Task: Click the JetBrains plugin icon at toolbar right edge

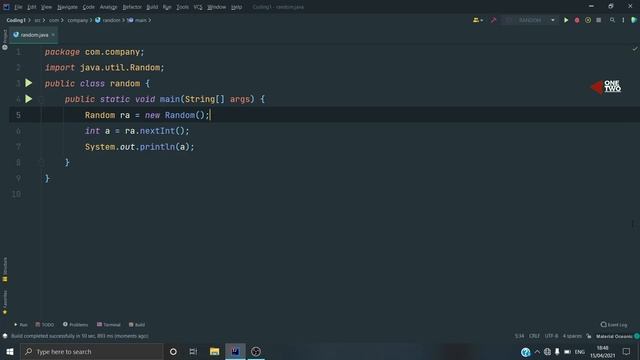Action: click(634, 20)
